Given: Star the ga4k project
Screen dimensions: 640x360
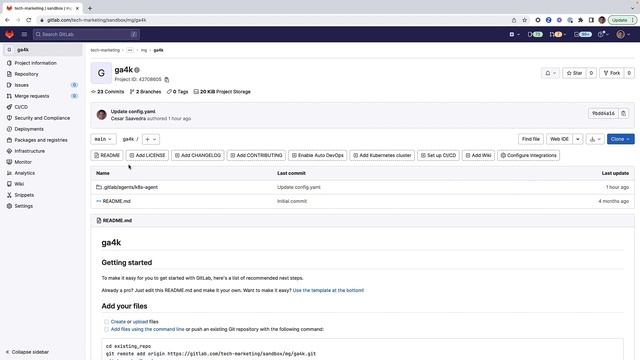Looking at the screenshot, I should [574, 73].
